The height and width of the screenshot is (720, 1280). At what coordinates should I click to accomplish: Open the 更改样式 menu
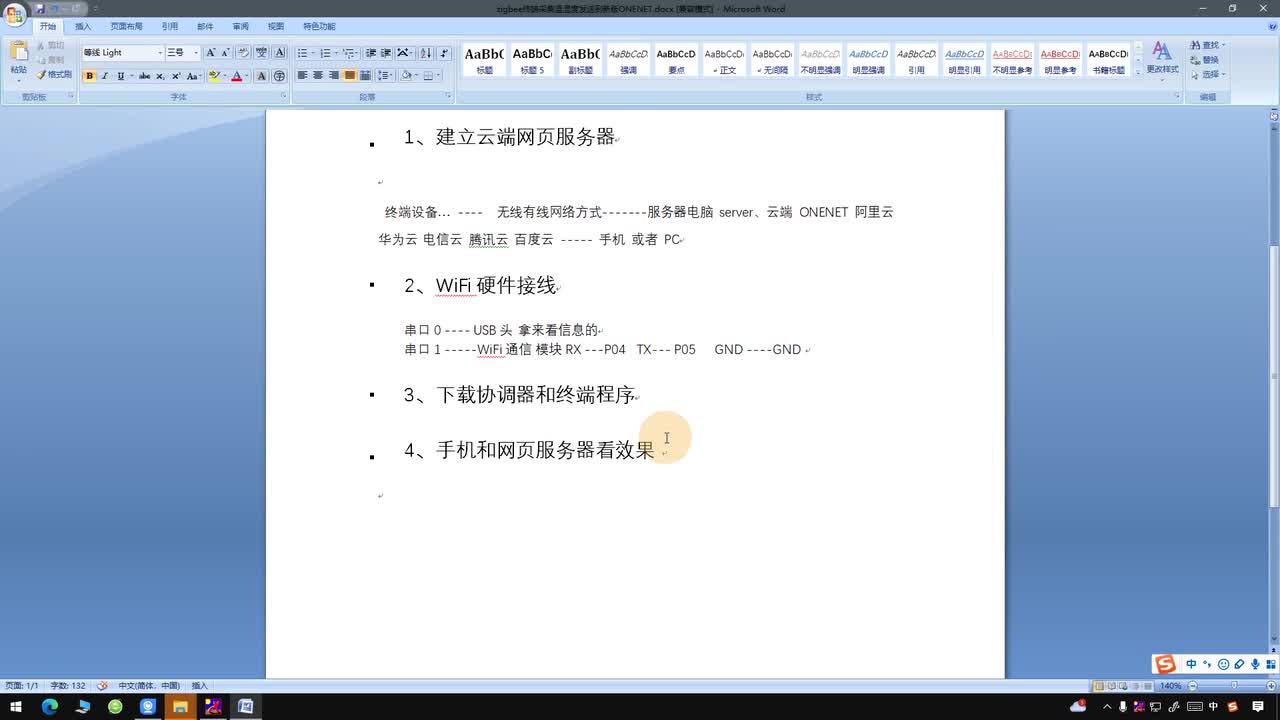click(1162, 59)
